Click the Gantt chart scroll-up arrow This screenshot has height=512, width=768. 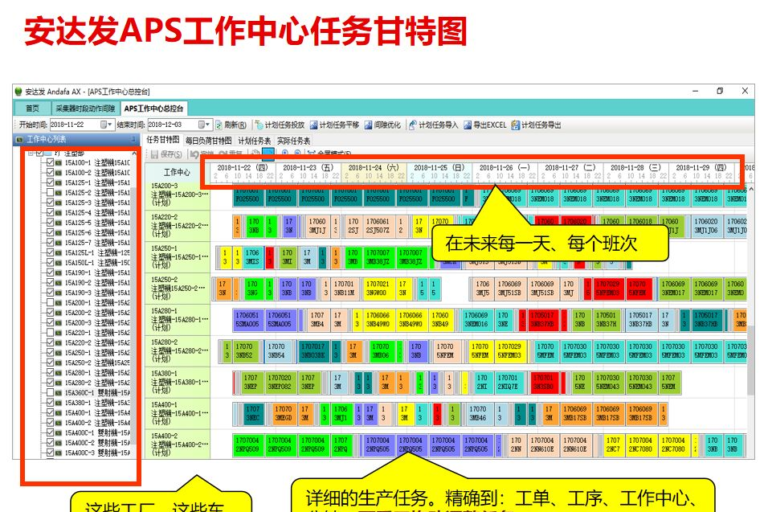click(x=751, y=189)
